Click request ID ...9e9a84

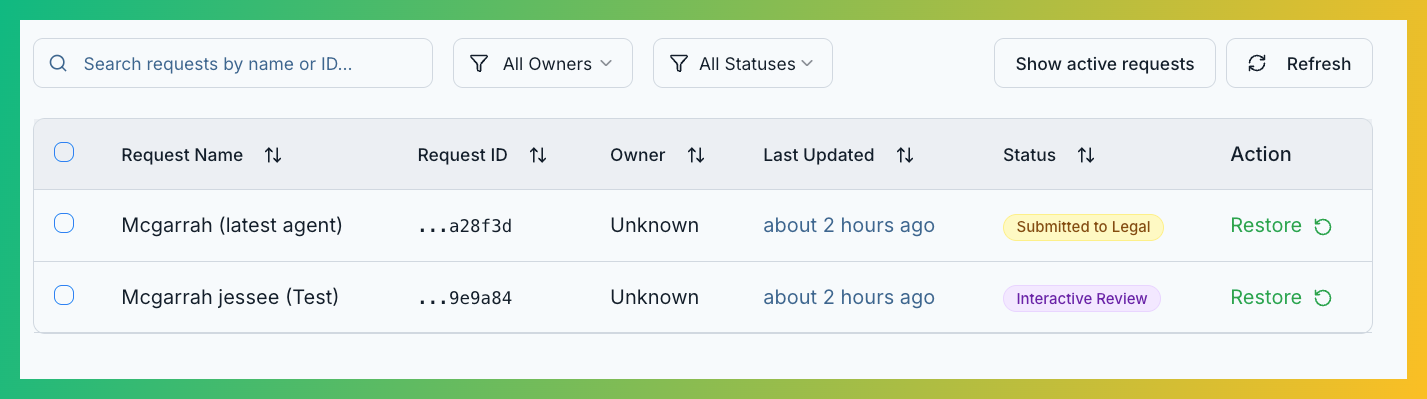click(x=465, y=297)
